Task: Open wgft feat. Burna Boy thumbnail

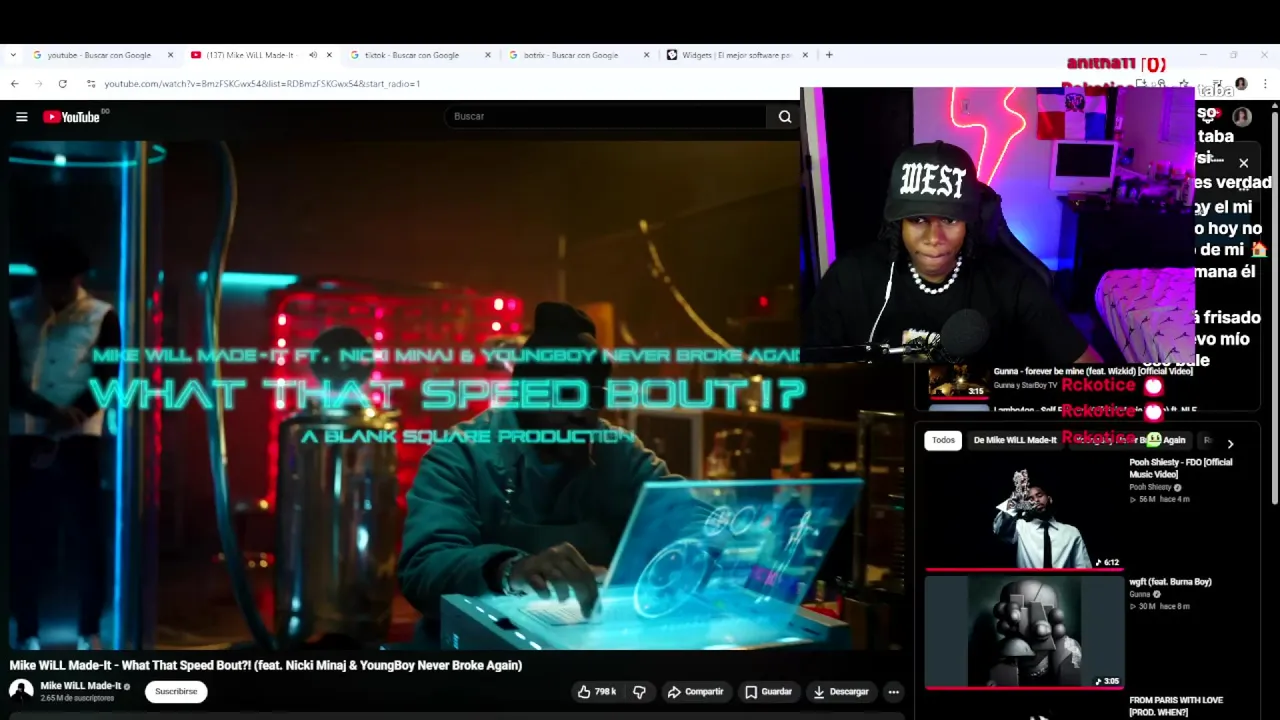Action: point(1024,633)
